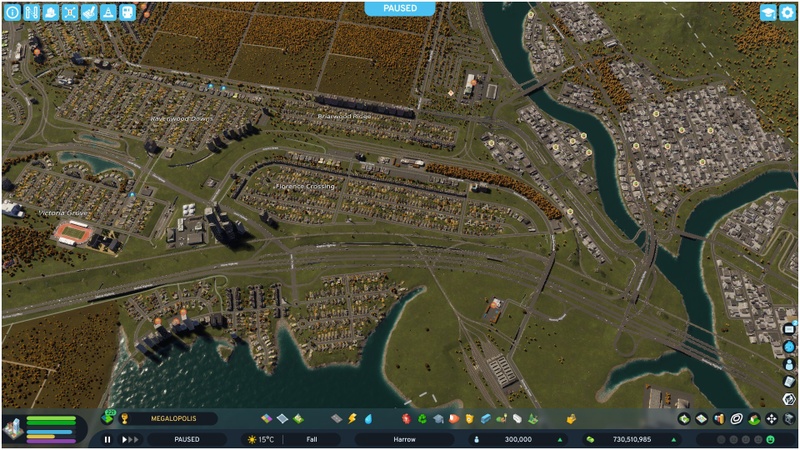Open the 300,000 population panel
Viewport: 800px width, 450px height.
tap(518, 439)
